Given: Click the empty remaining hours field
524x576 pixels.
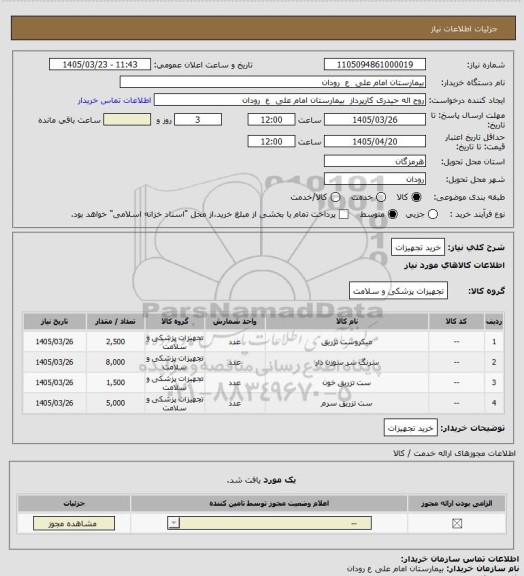Looking at the screenshot, I should click(127, 120).
